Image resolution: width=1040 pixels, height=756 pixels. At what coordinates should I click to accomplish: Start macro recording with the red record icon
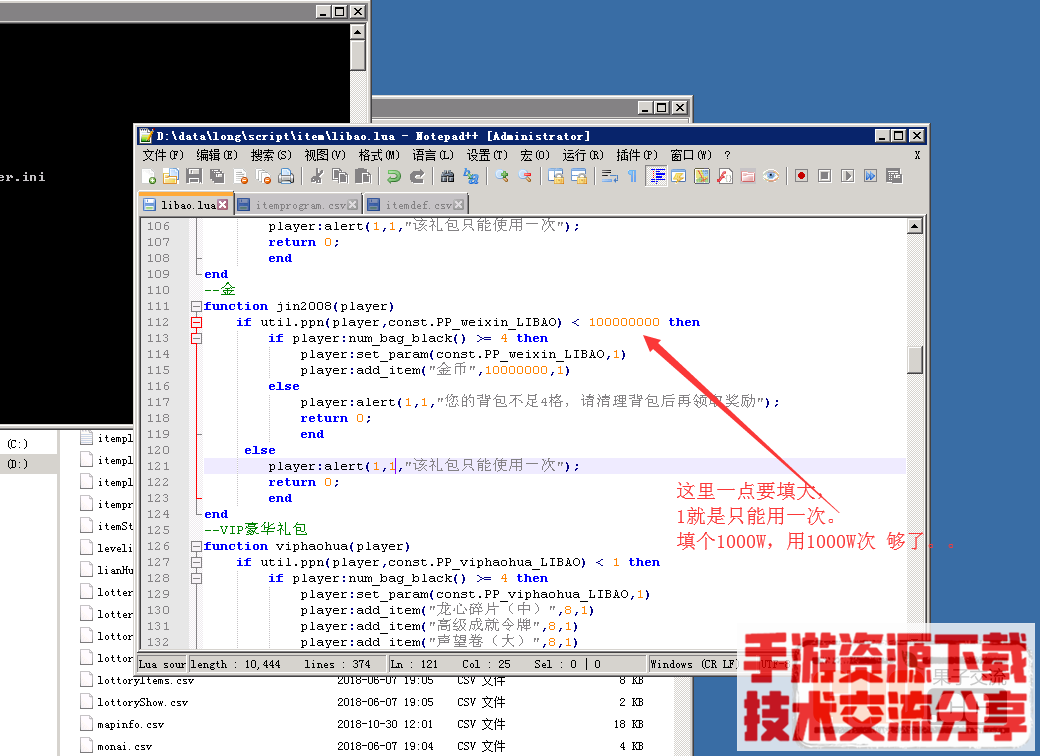coord(800,176)
